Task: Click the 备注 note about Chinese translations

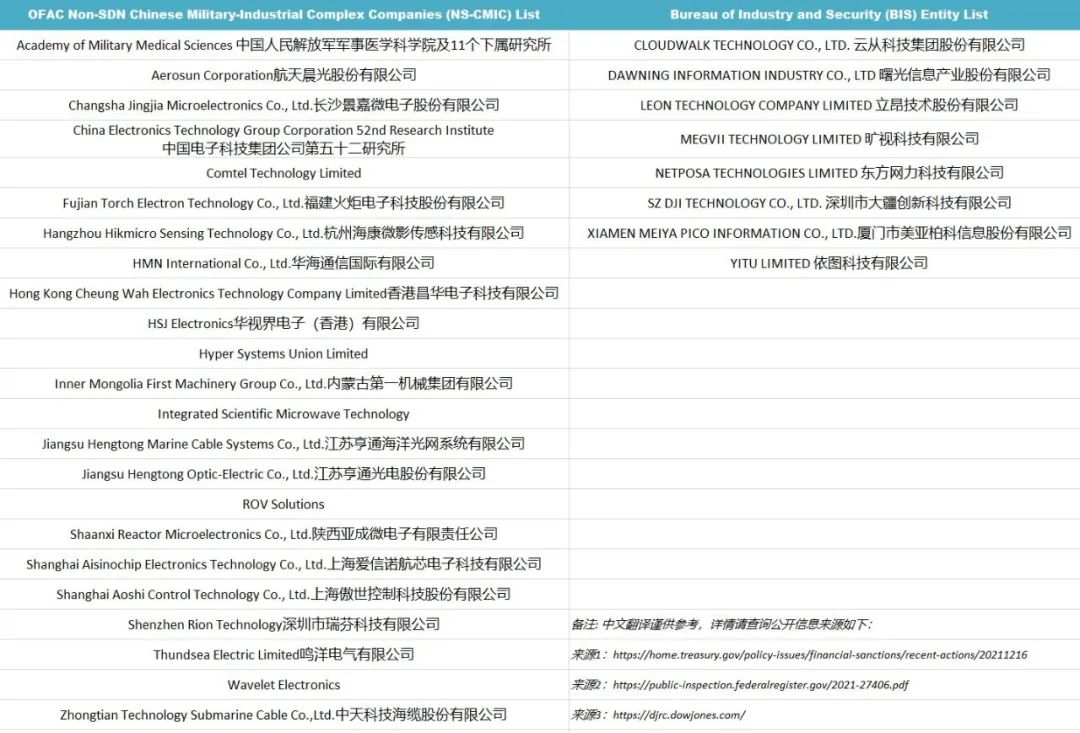Action: click(722, 625)
